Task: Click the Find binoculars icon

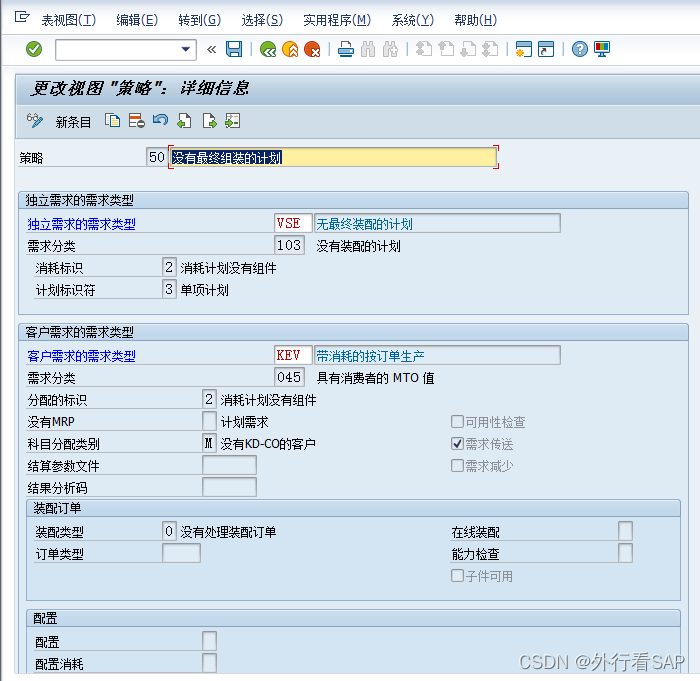Action: point(368,49)
